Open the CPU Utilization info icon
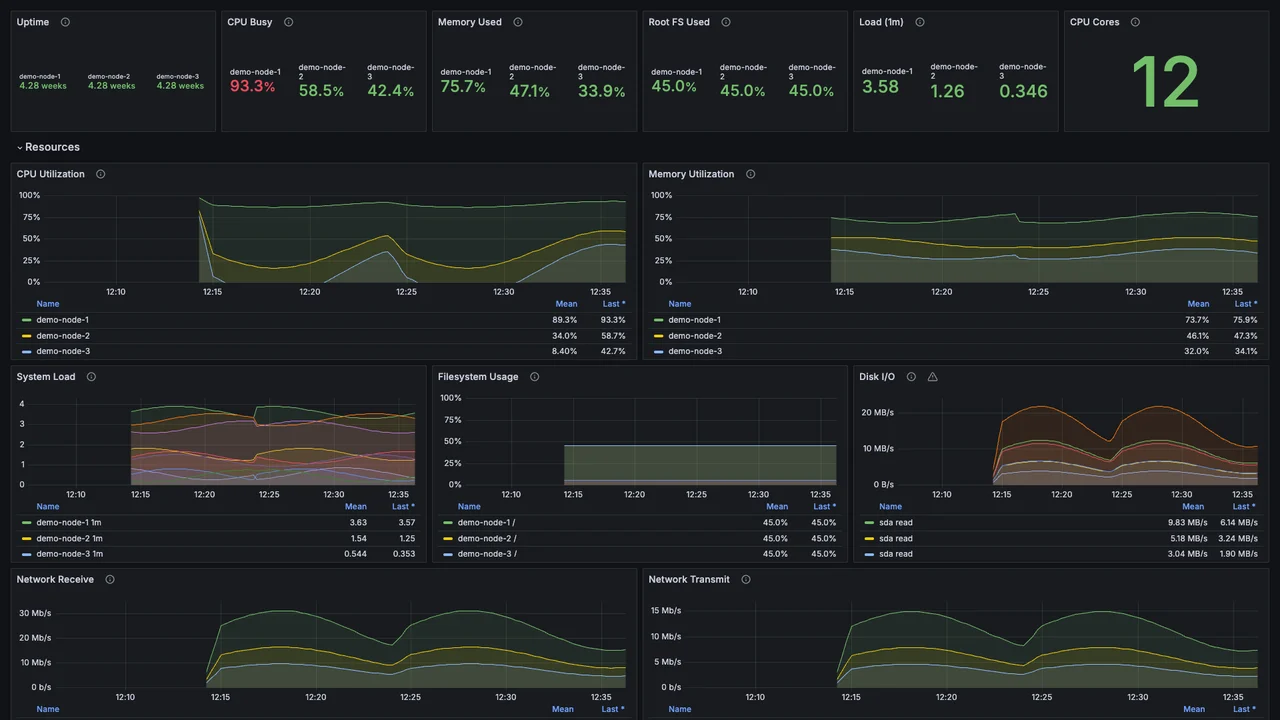This screenshot has width=1280, height=720. pos(100,174)
